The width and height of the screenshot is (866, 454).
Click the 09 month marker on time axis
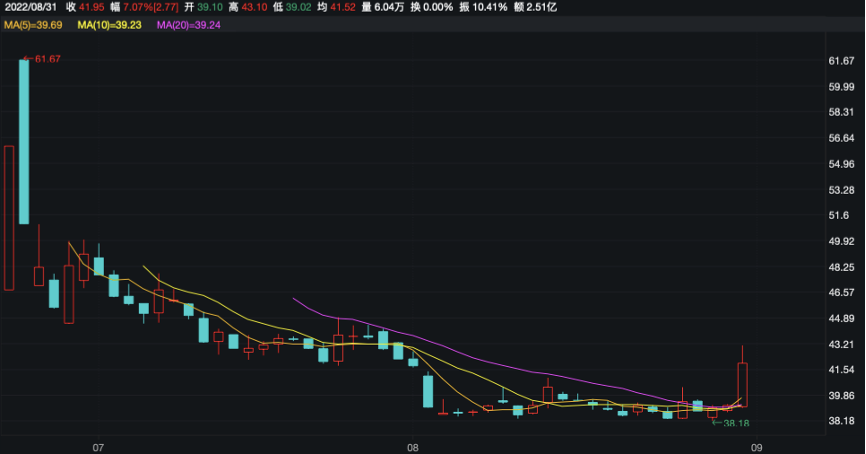(x=757, y=447)
